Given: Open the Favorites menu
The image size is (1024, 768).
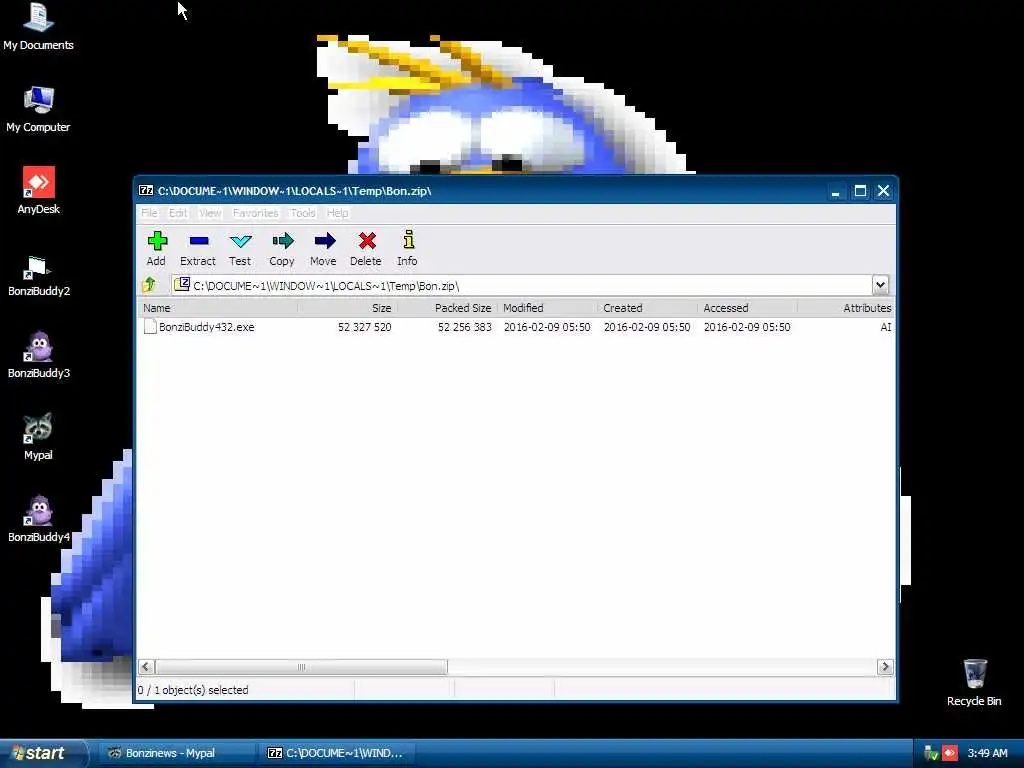Looking at the screenshot, I should pyautogui.click(x=255, y=213).
